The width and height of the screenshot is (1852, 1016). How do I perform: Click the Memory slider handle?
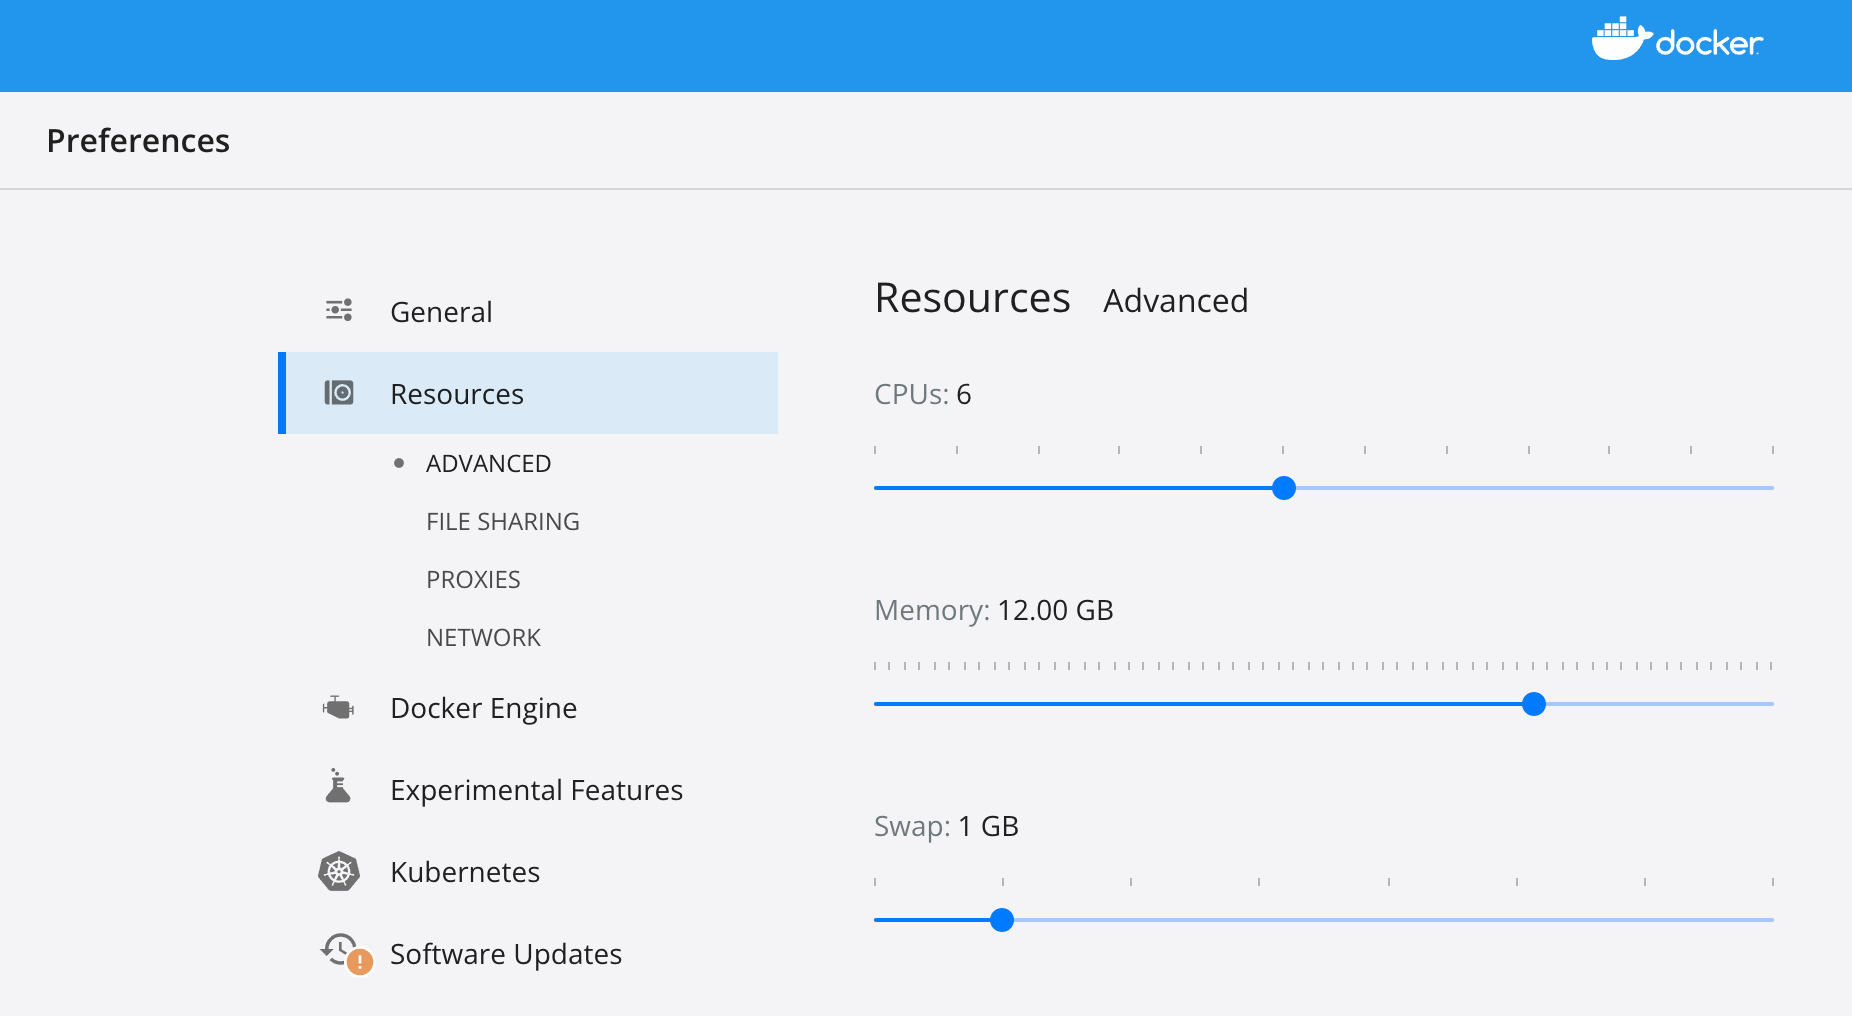[1533, 704]
